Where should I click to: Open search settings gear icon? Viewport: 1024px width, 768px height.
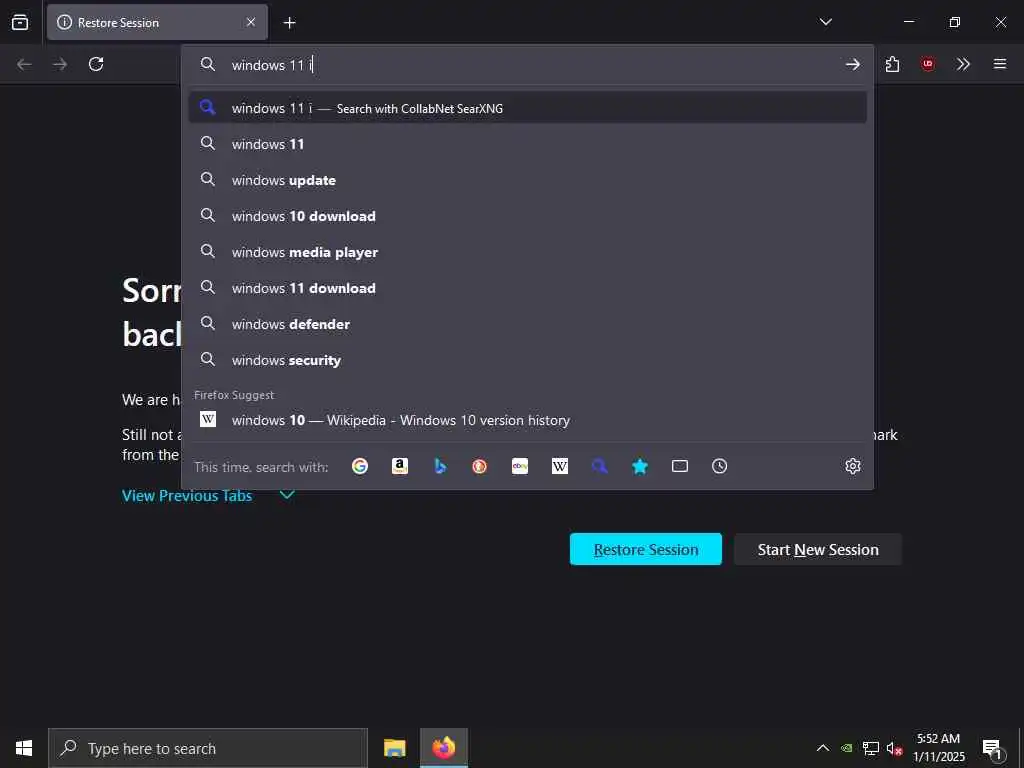coord(853,466)
